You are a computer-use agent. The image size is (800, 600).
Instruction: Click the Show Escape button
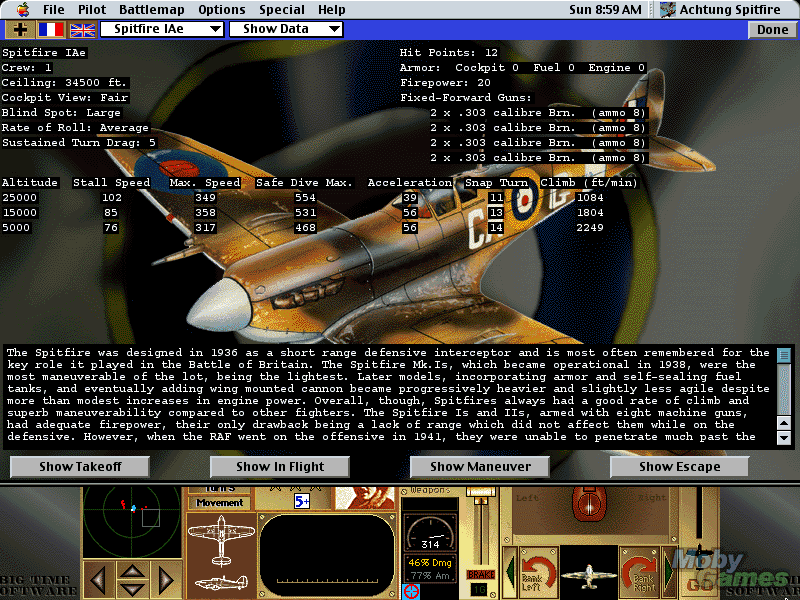[680, 467]
